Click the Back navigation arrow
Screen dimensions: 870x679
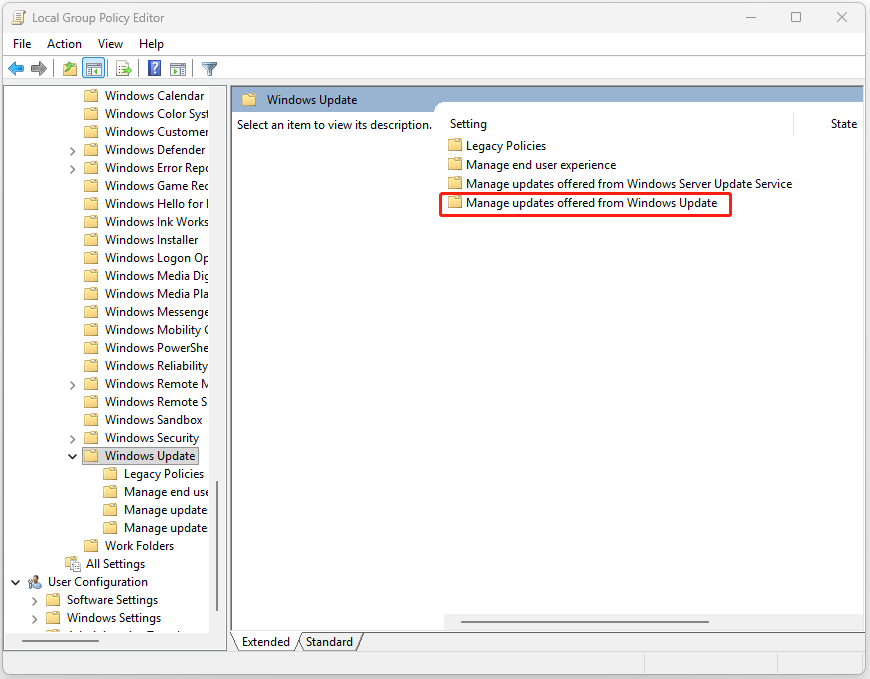(16, 68)
